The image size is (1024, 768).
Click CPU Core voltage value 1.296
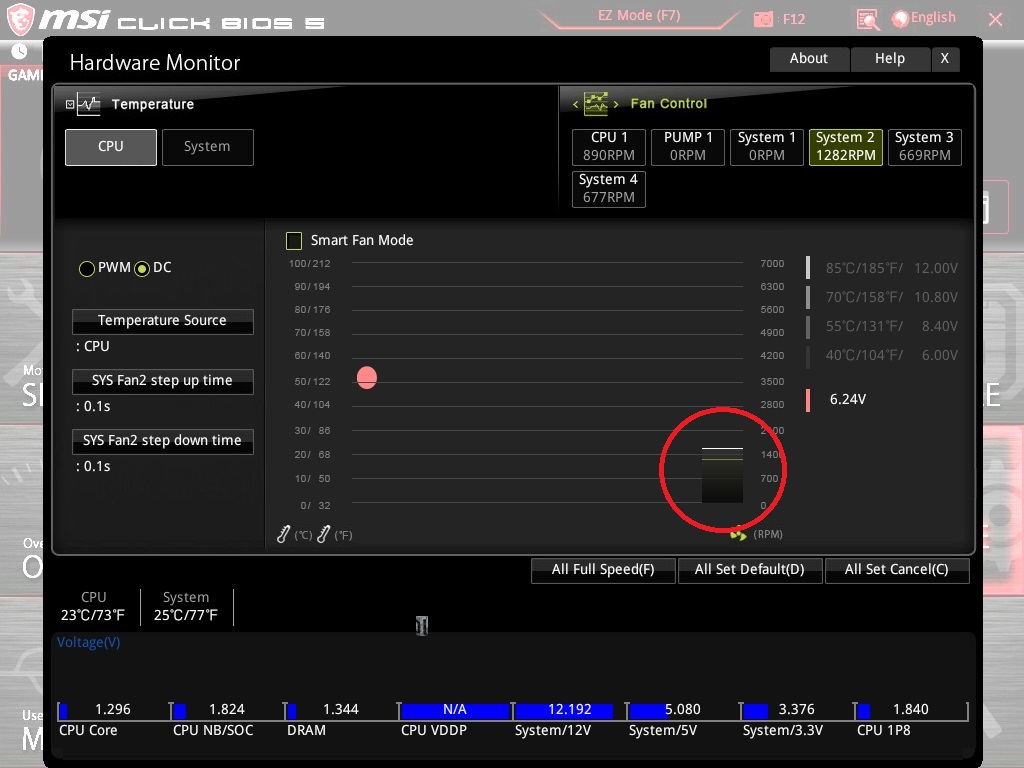tap(113, 710)
